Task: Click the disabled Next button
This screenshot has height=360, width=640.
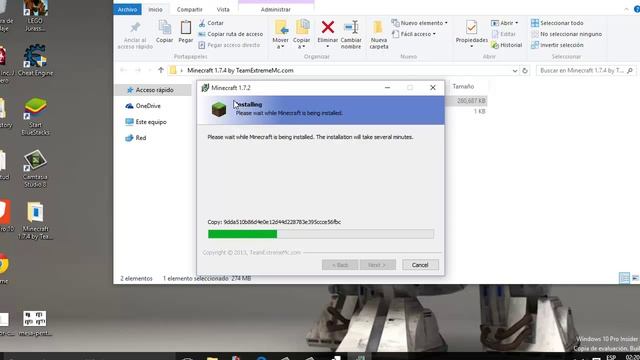Action: tap(378, 265)
